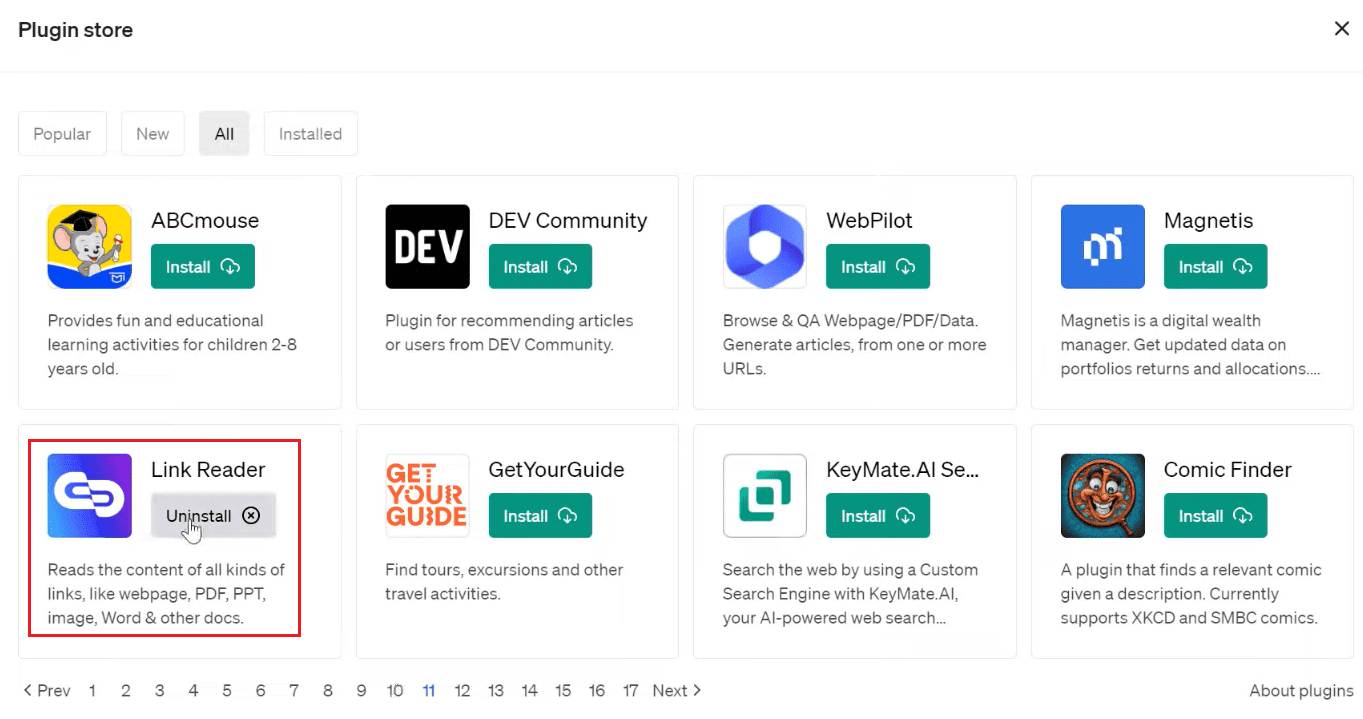
Task: Install the WebPilot plugin
Action: point(877,267)
